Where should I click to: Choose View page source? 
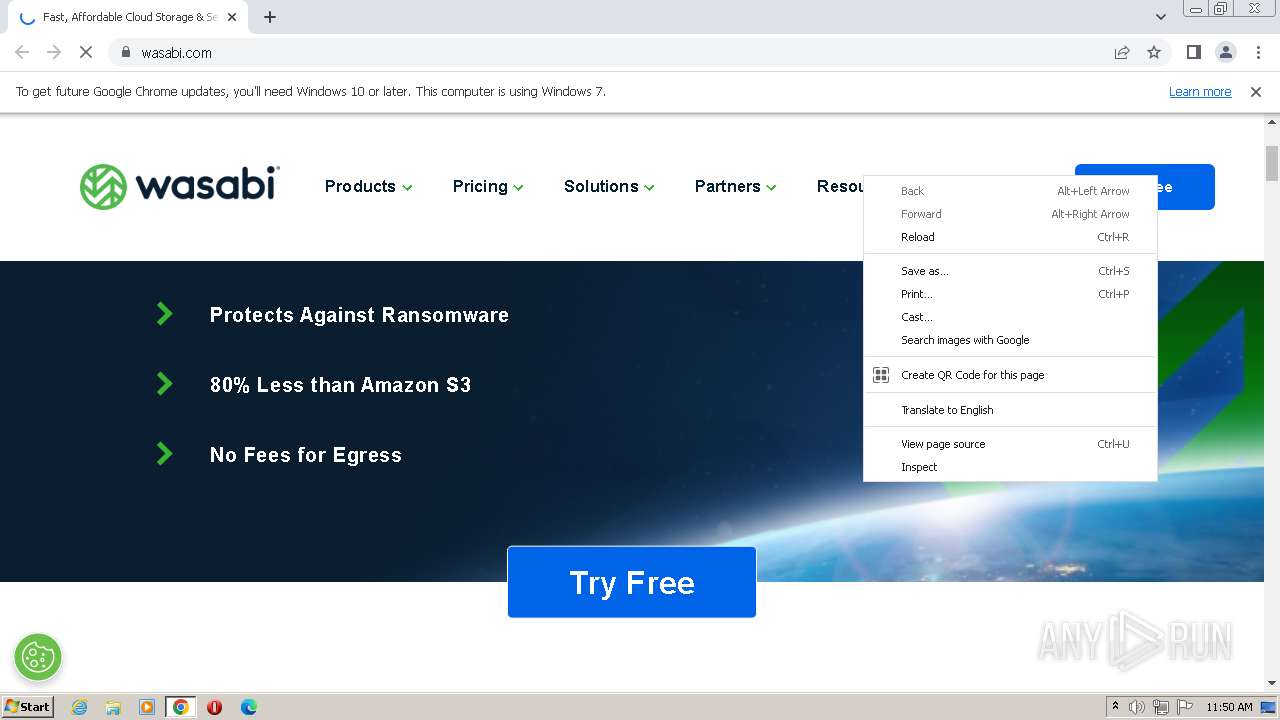pyautogui.click(x=1010, y=444)
